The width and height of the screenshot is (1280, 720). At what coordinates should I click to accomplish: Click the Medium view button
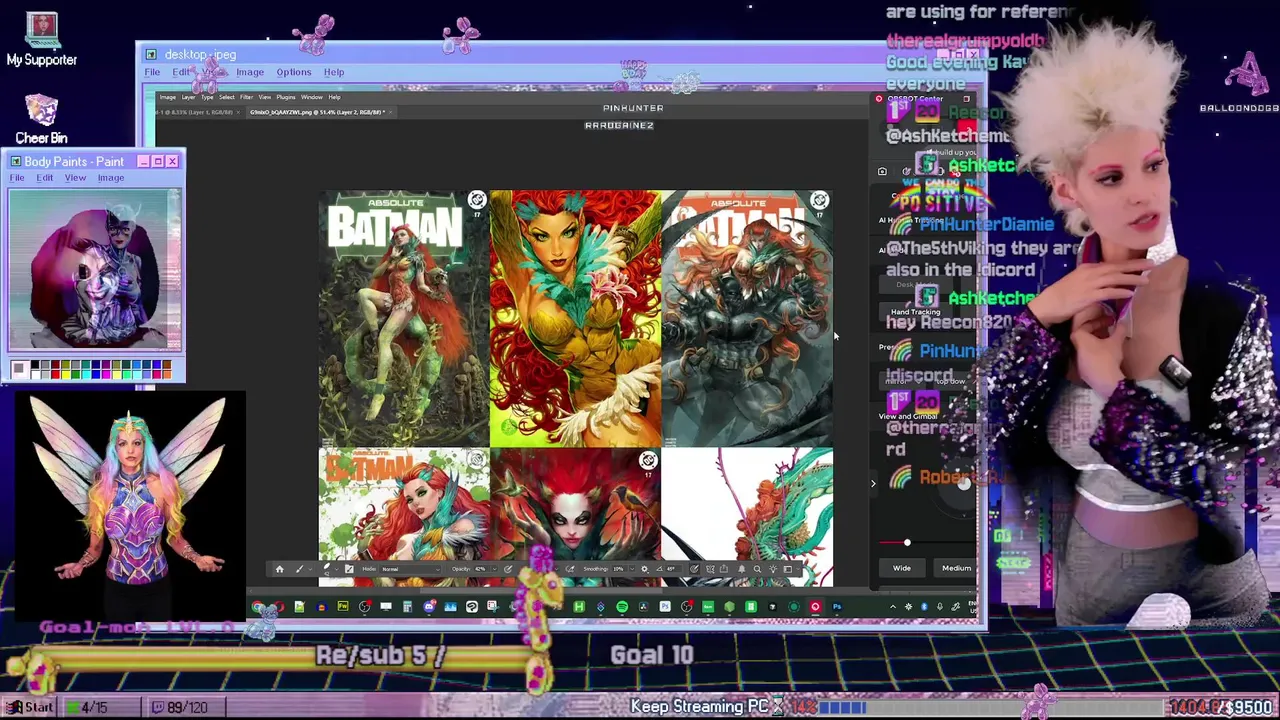[x=956, y=568]
